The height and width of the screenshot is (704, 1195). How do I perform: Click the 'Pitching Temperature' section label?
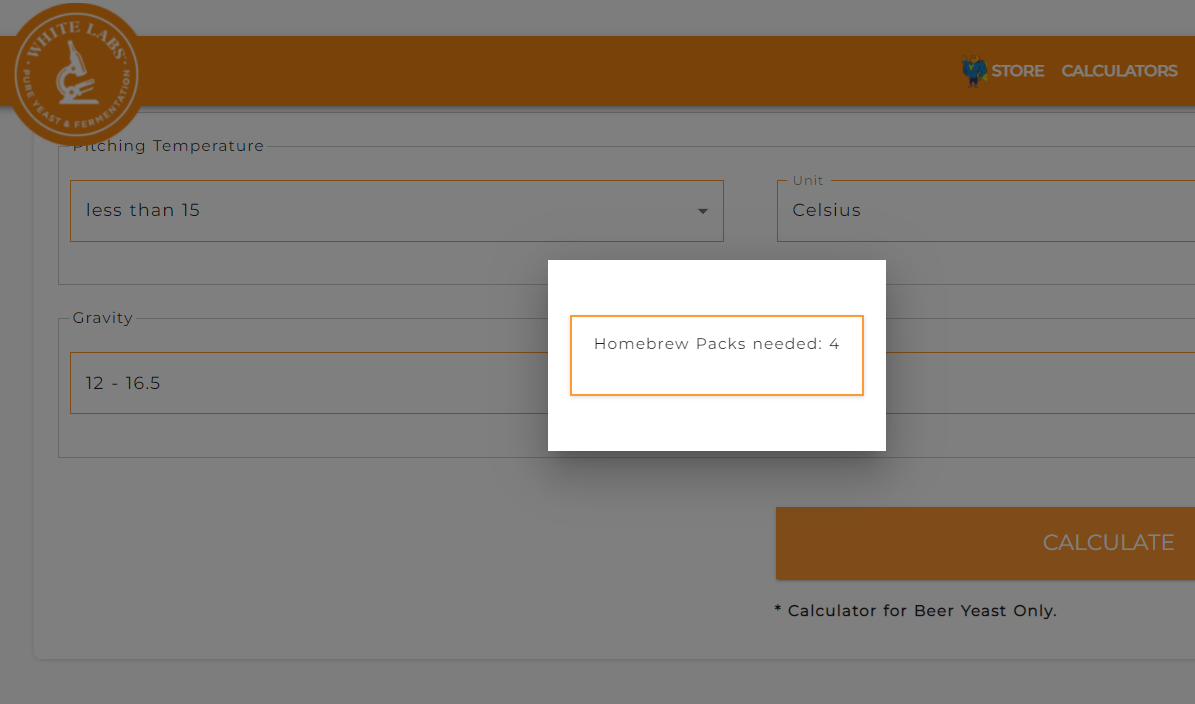[x=168, y=146]
